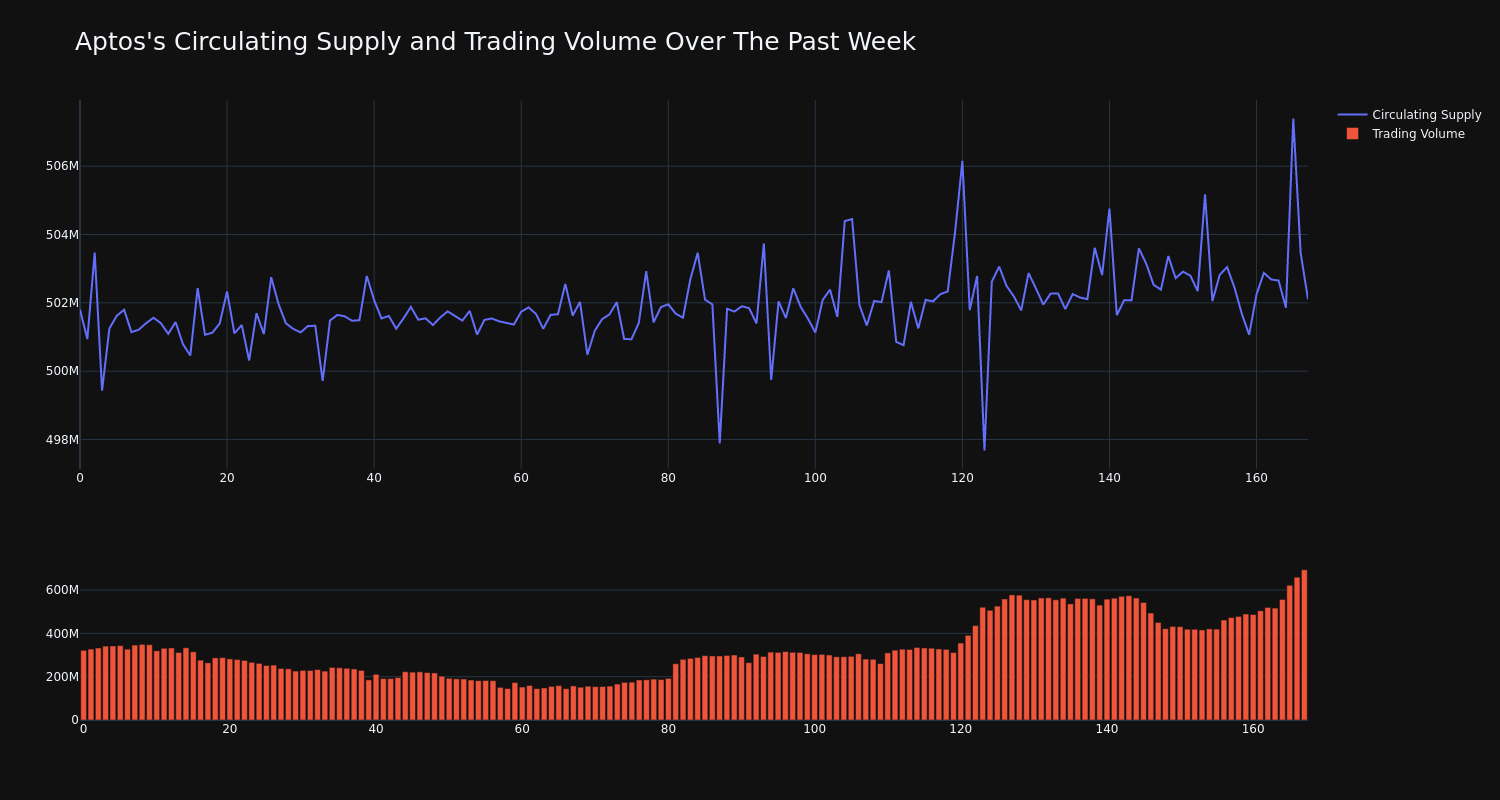Click the 400M volume axis label
Image resolution: width=1500 pixels, height=800 pixels.
62,633
